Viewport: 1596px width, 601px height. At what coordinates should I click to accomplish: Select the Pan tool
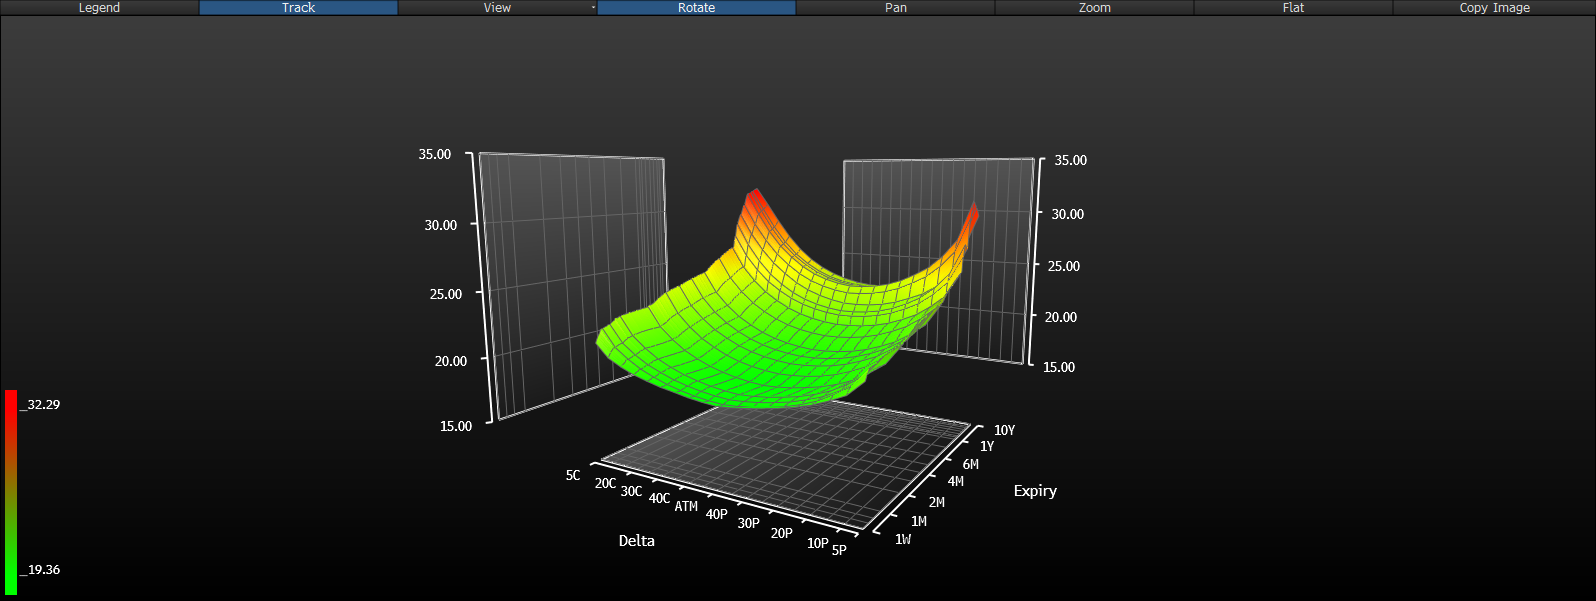coord(895,7)
